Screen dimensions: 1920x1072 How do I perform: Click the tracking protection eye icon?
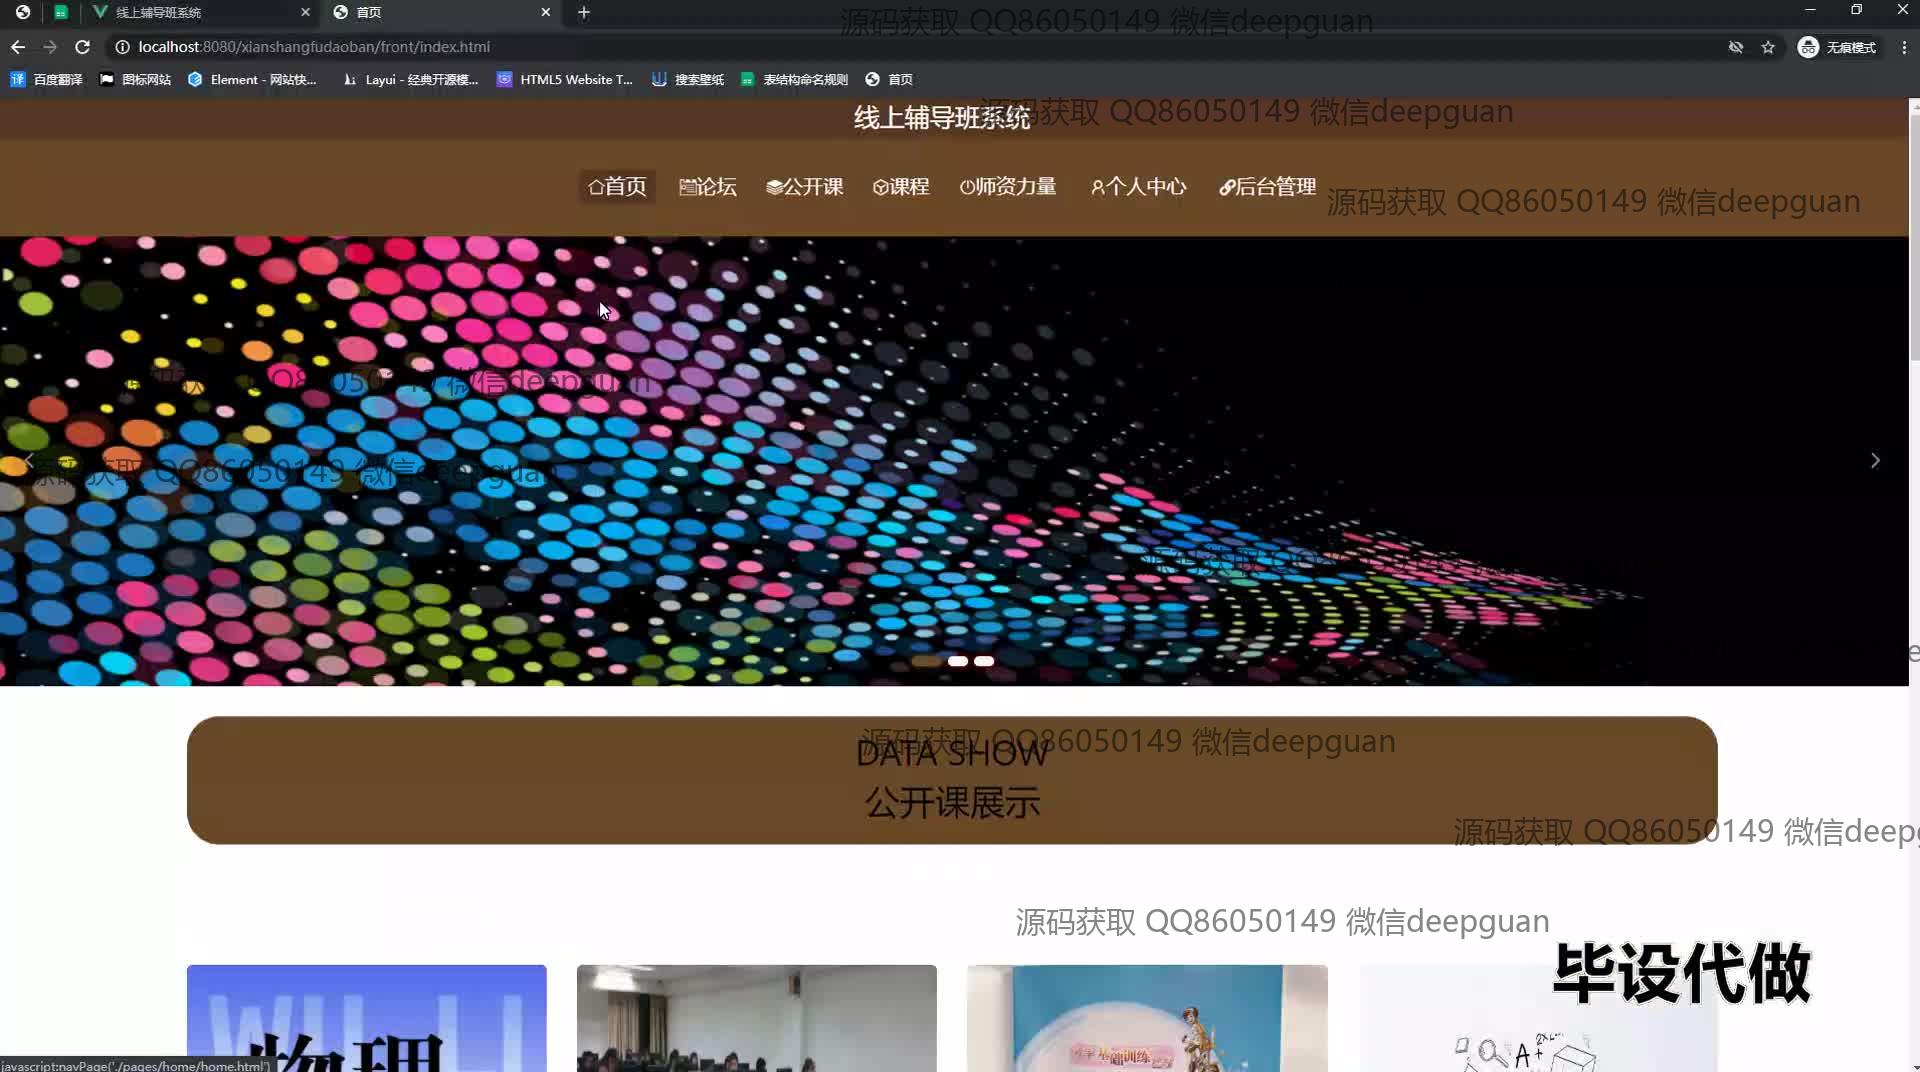click(x=1736, y=47)
